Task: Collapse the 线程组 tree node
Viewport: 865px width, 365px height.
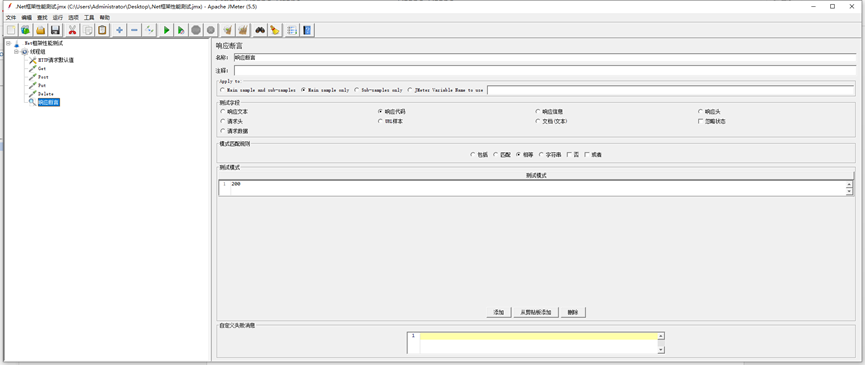Action: 17,51
